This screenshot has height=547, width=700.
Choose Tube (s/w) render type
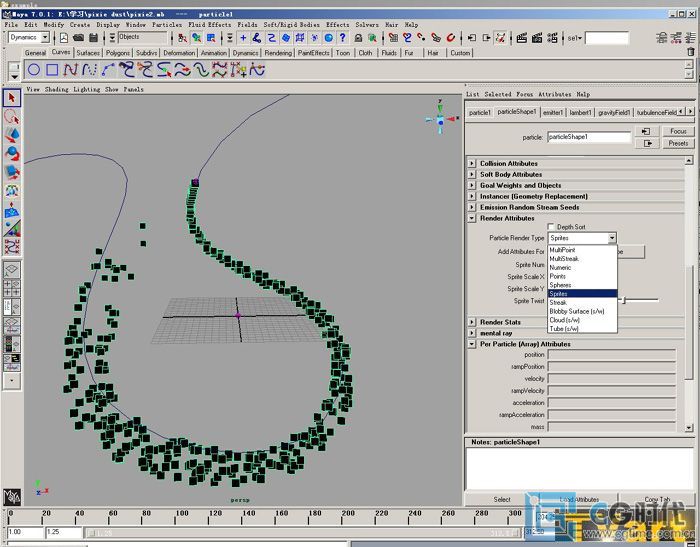582,329
